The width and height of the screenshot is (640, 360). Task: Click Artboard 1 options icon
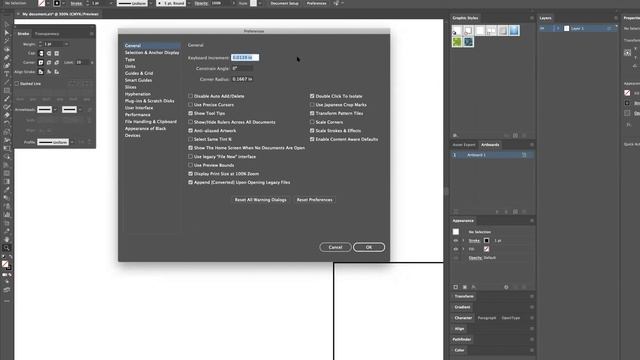(524, 155)
